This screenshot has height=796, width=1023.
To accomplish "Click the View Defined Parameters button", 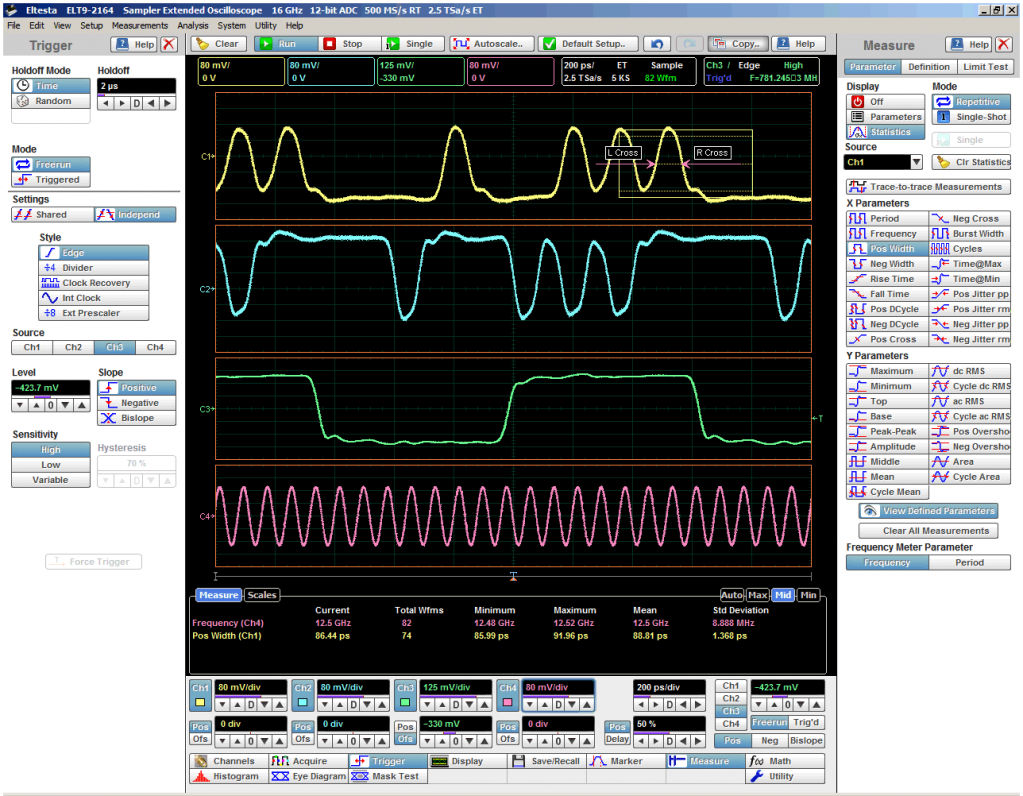I will [x=927, y=511].
